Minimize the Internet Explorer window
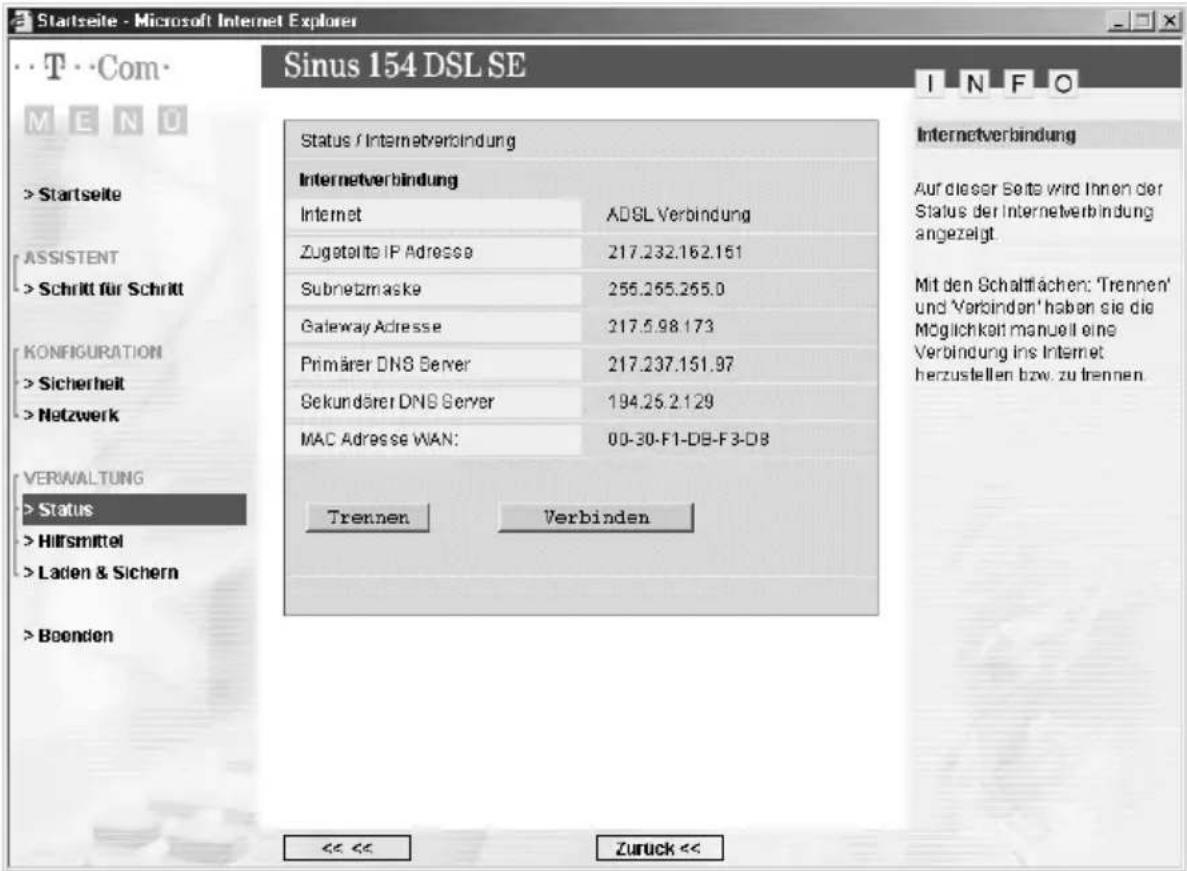1187x871 pixels. point(1119,21)
